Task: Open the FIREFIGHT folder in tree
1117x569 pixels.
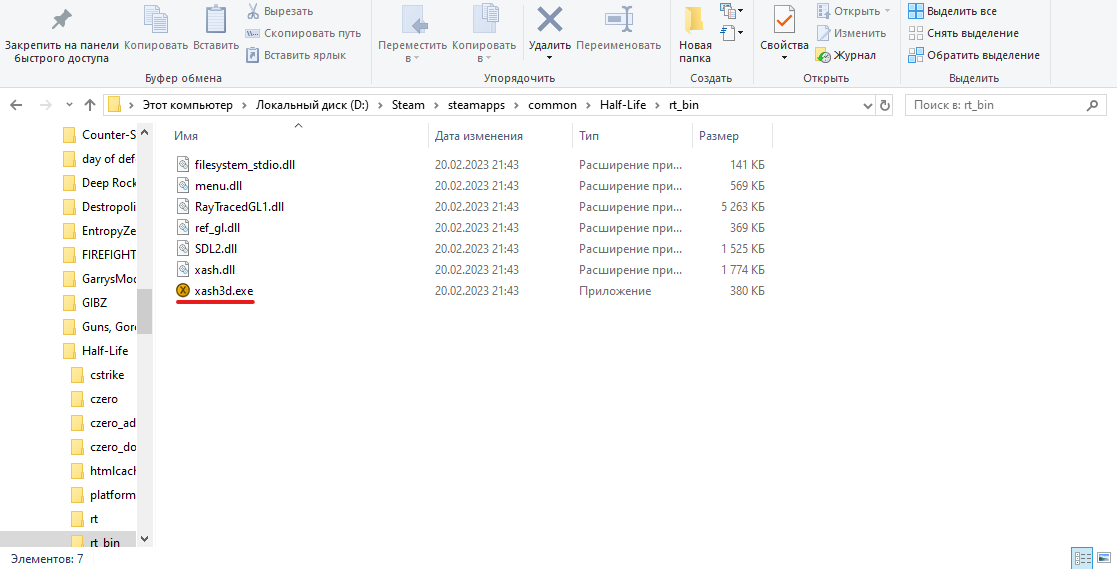Action: click(x=100, y=255)
